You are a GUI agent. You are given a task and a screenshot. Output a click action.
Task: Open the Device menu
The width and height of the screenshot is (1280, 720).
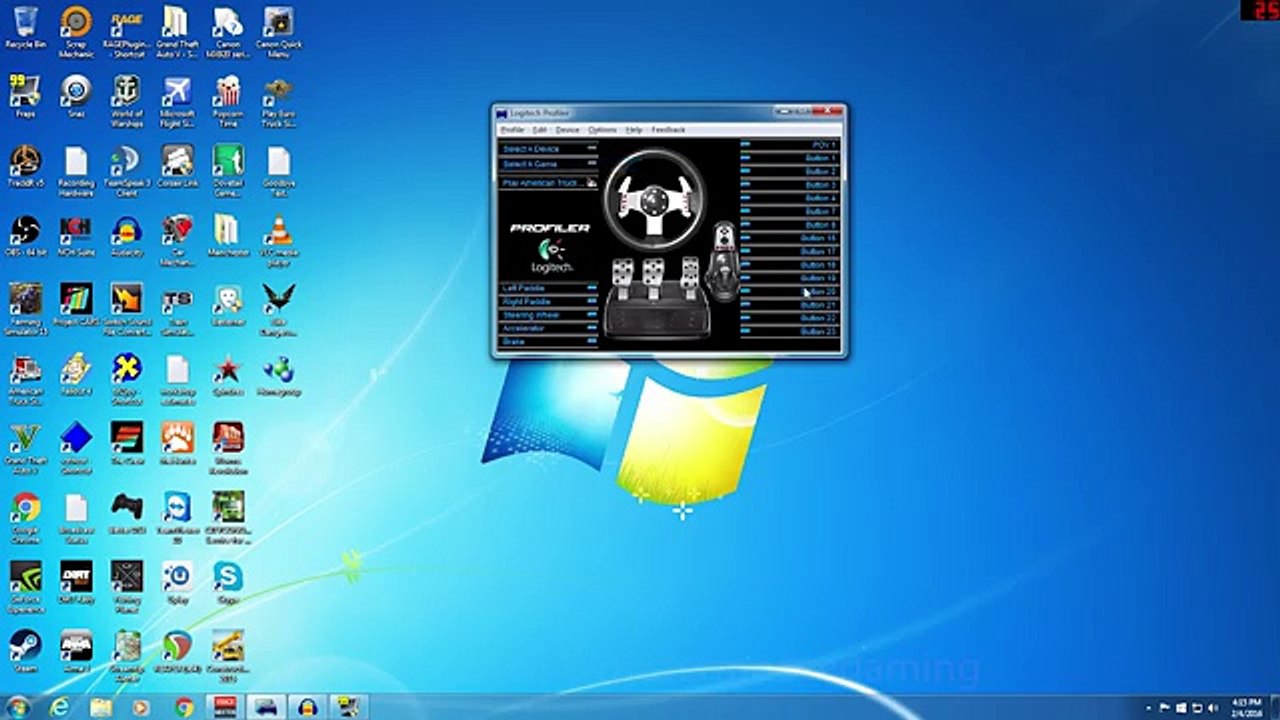point(567,130)
